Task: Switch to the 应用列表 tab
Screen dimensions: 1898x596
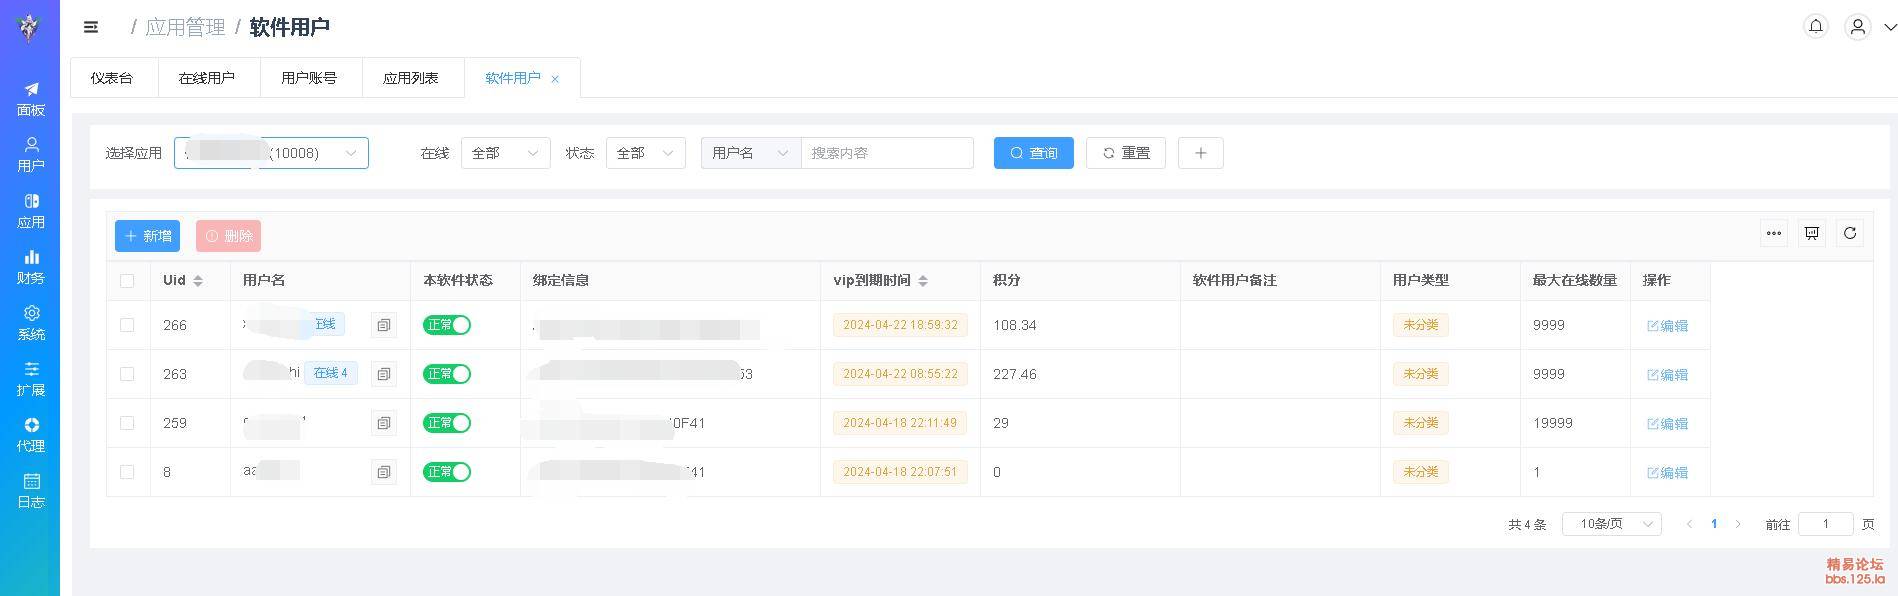Action: click(x=411, y=78)
